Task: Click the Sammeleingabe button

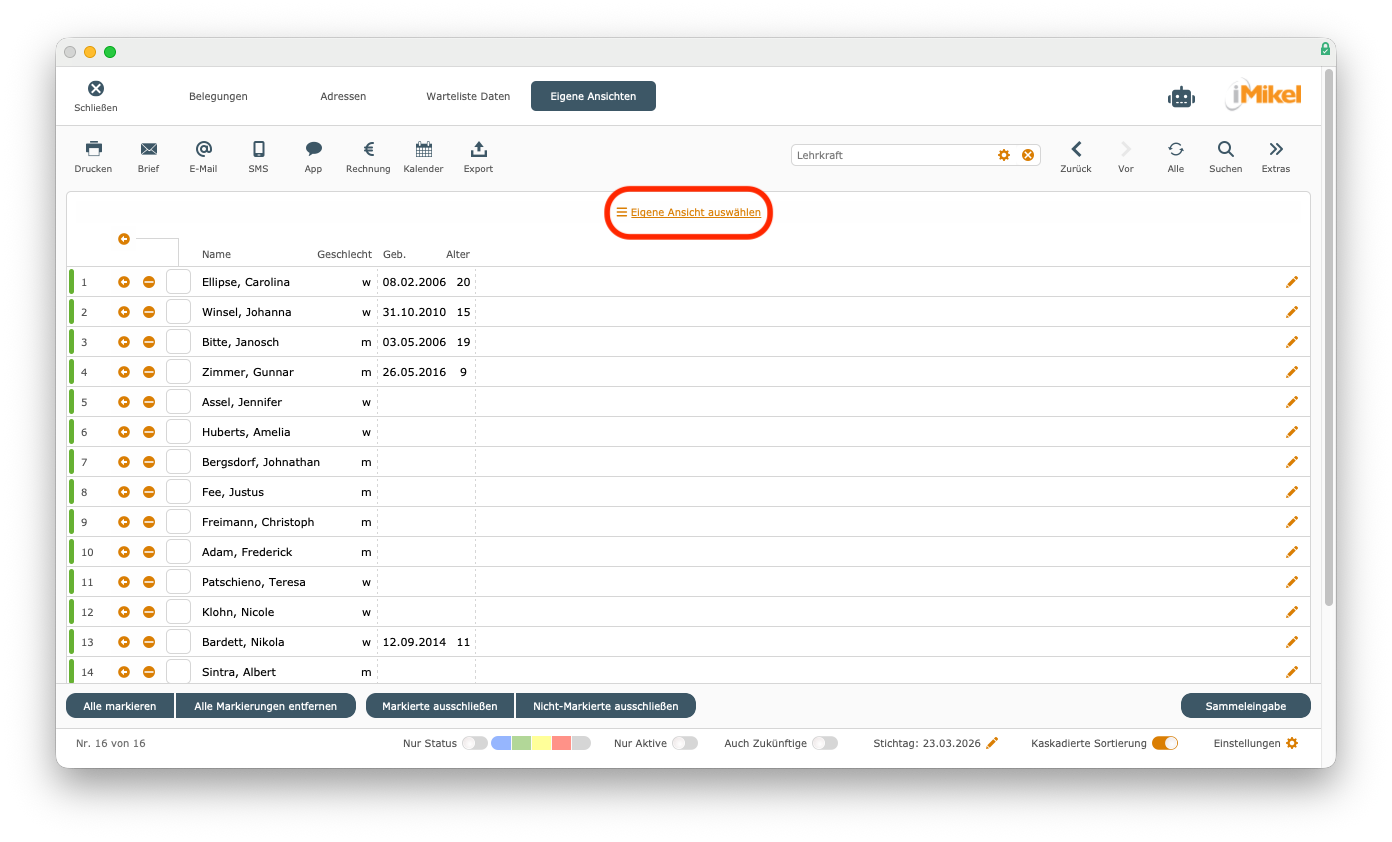Action: (1245, 706)
